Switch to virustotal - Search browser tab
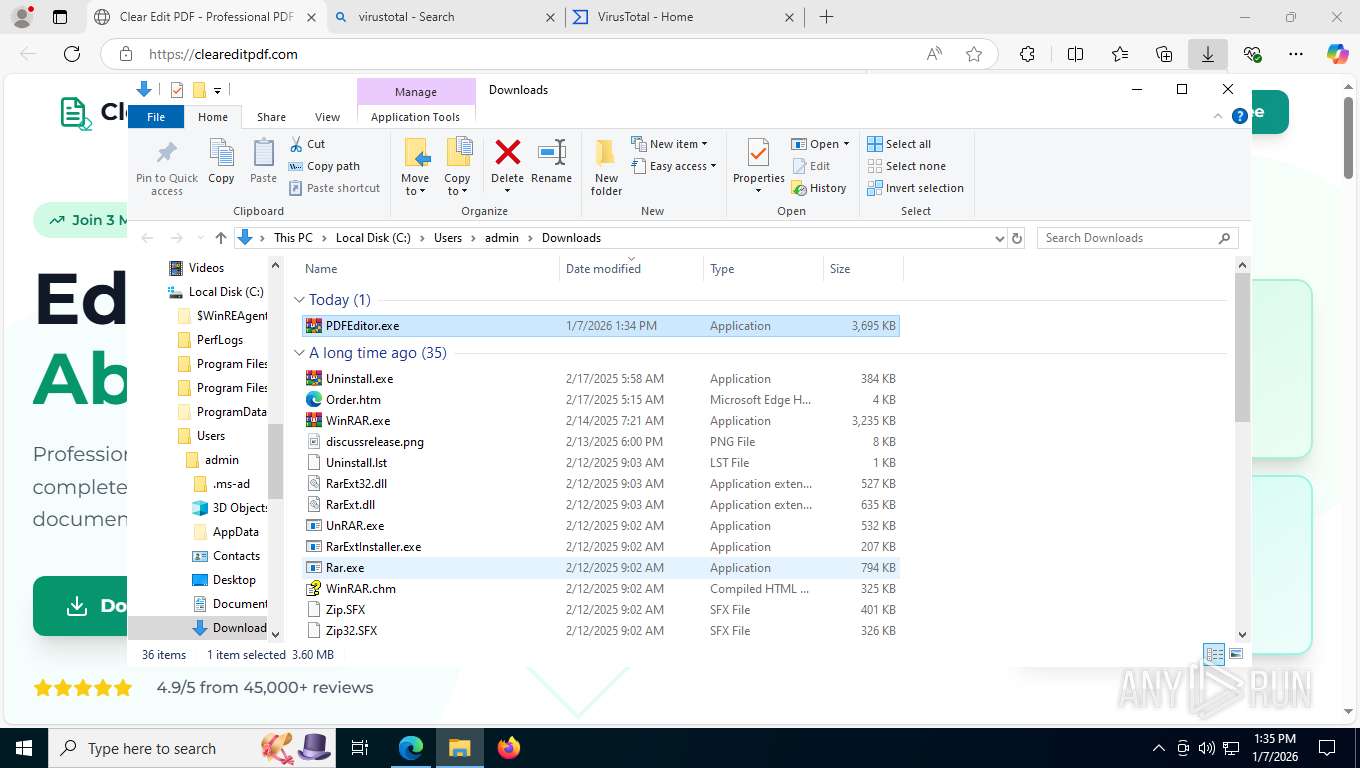This screenshot has height=768, width=1360. point(446,17)
